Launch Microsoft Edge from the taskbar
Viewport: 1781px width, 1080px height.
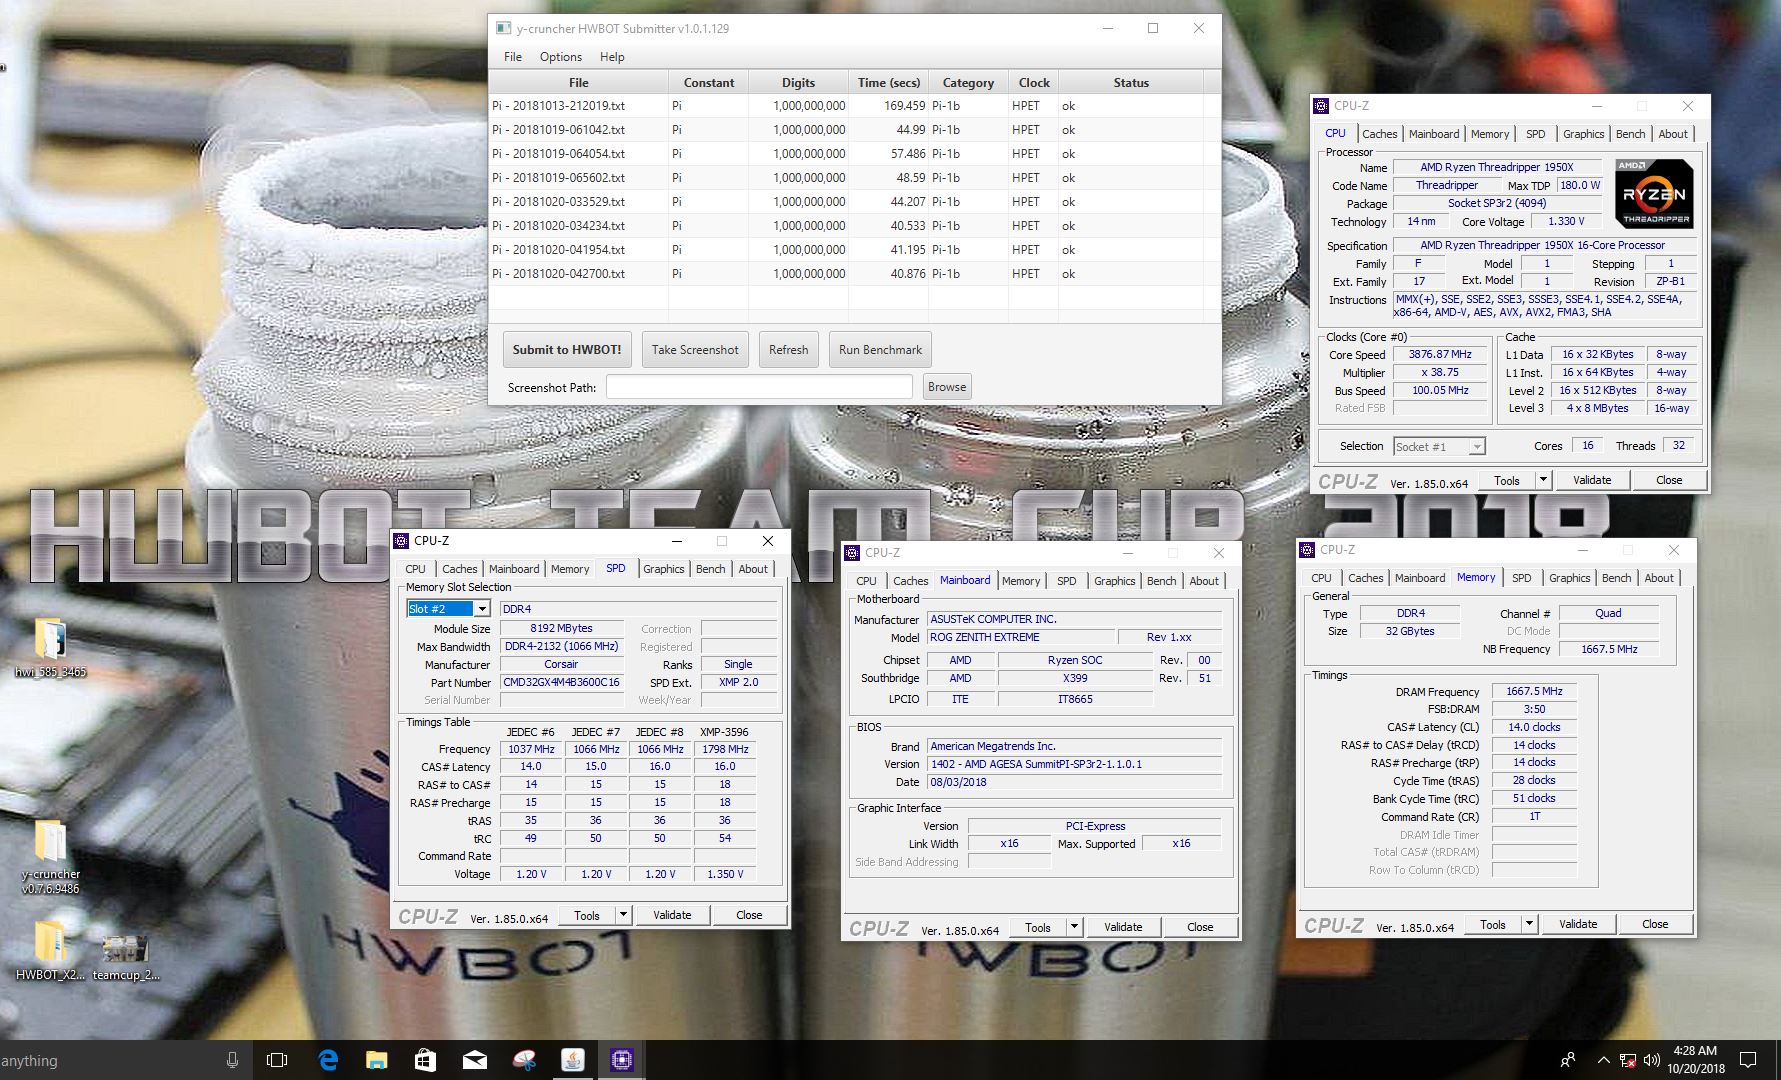click(327, 1060)
